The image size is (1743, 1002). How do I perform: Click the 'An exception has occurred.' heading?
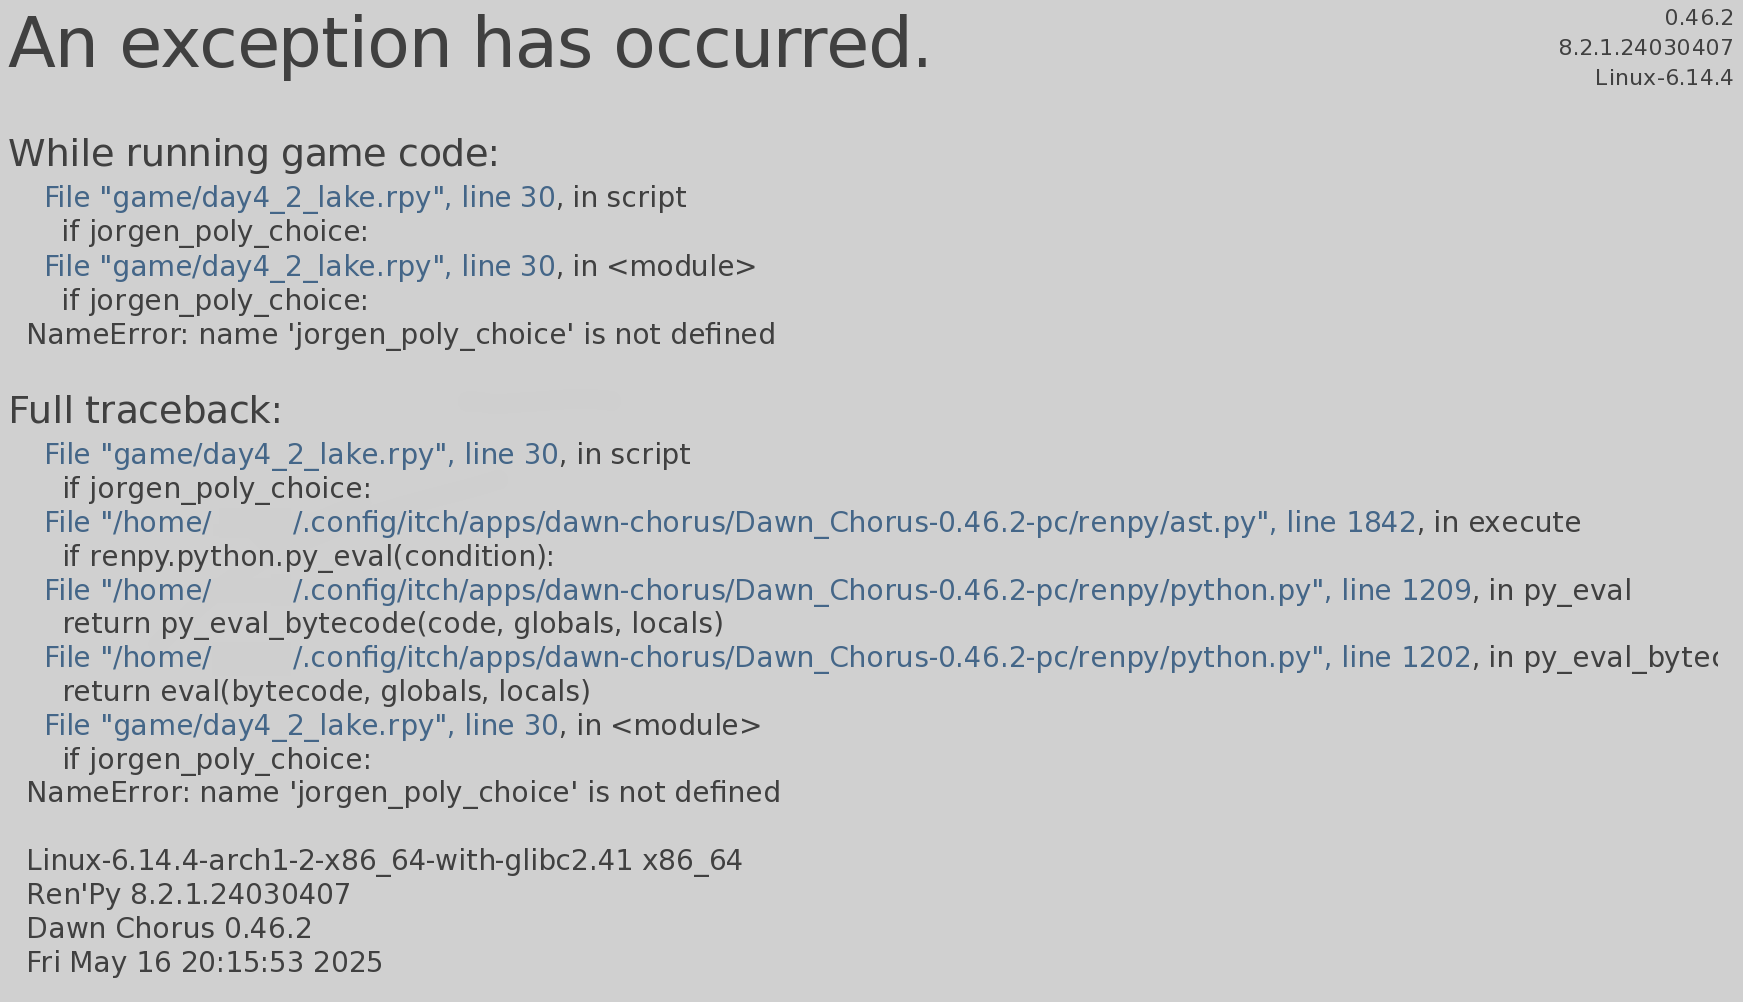469,44
